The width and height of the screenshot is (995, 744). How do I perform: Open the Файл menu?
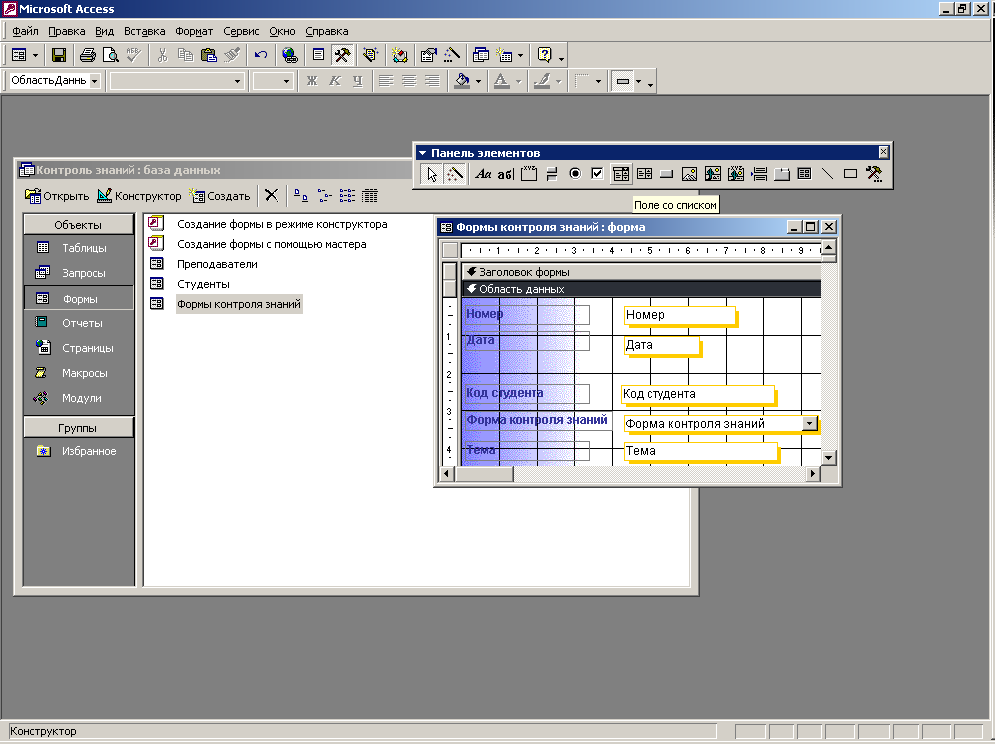click(25, 31)
